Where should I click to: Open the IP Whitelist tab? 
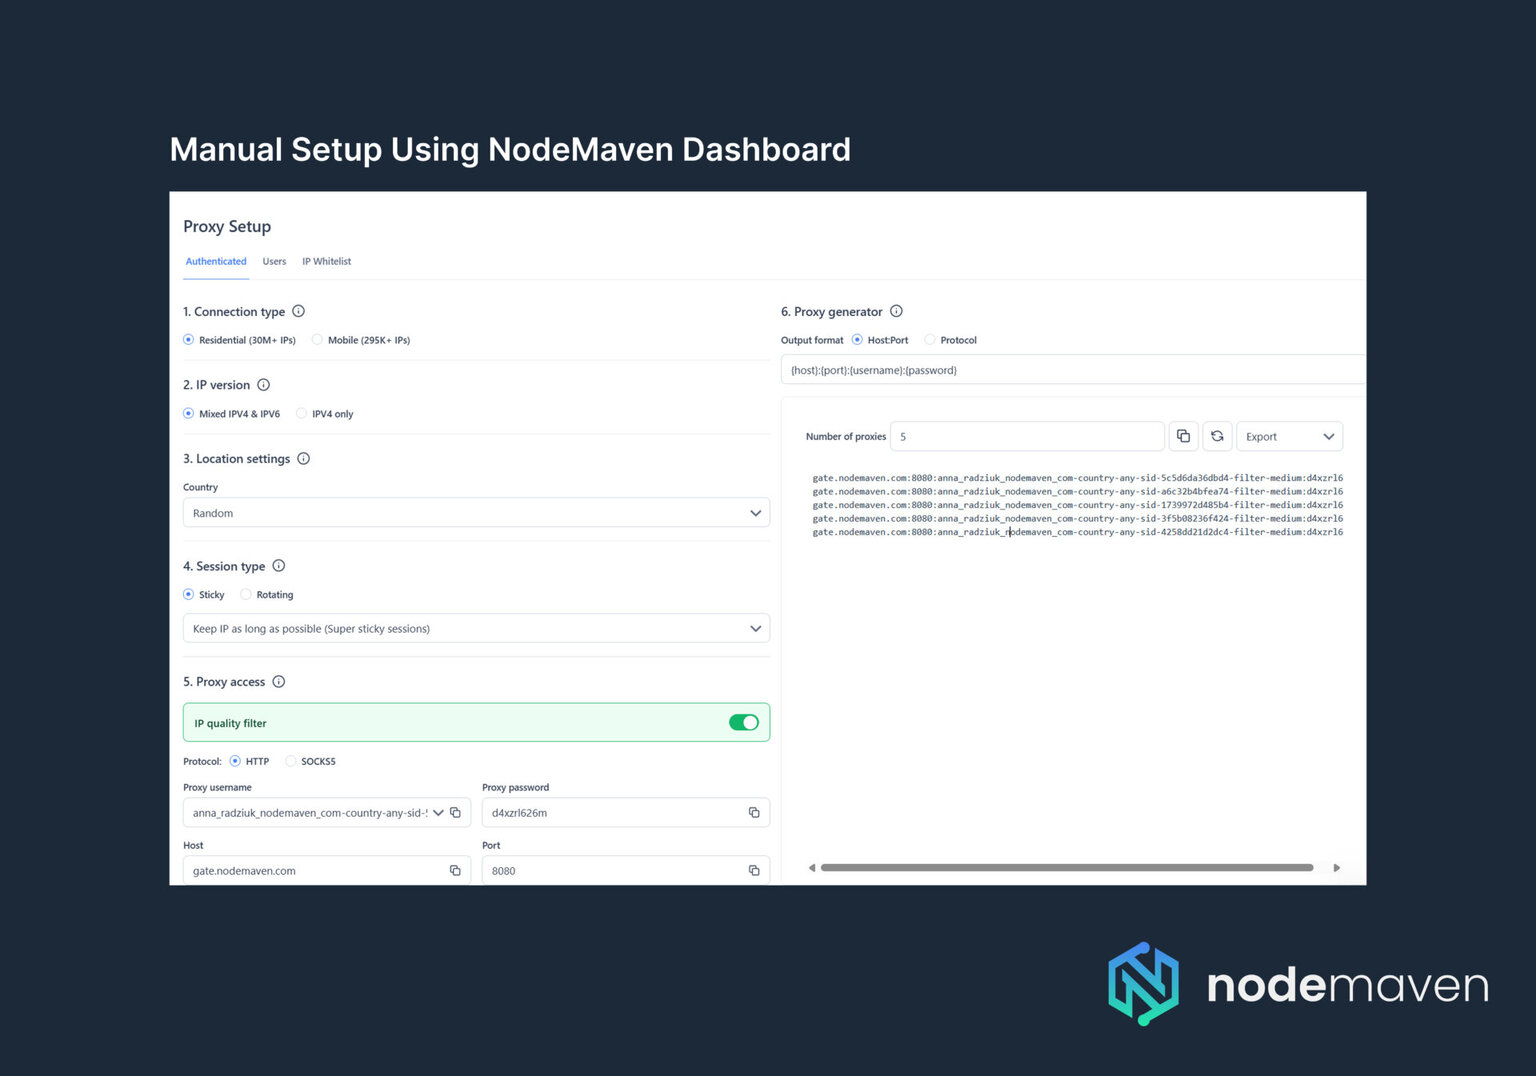coord(326,261)
